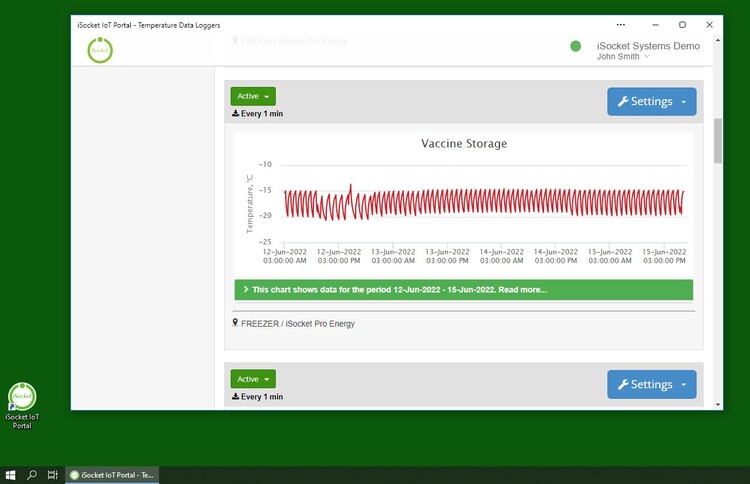
Task: Click the location pin icon beside FREEZER
Action: [235, 323]
